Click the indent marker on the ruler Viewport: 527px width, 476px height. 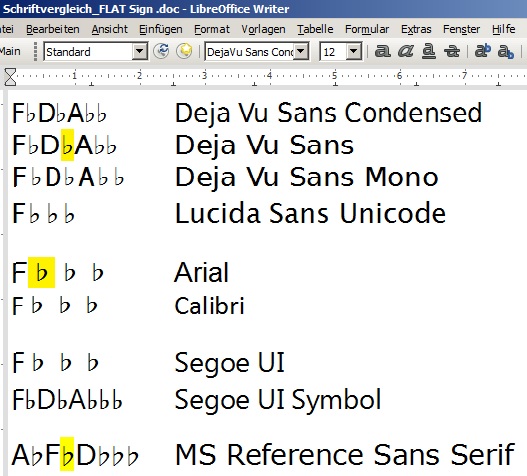(x=10, y=77)
